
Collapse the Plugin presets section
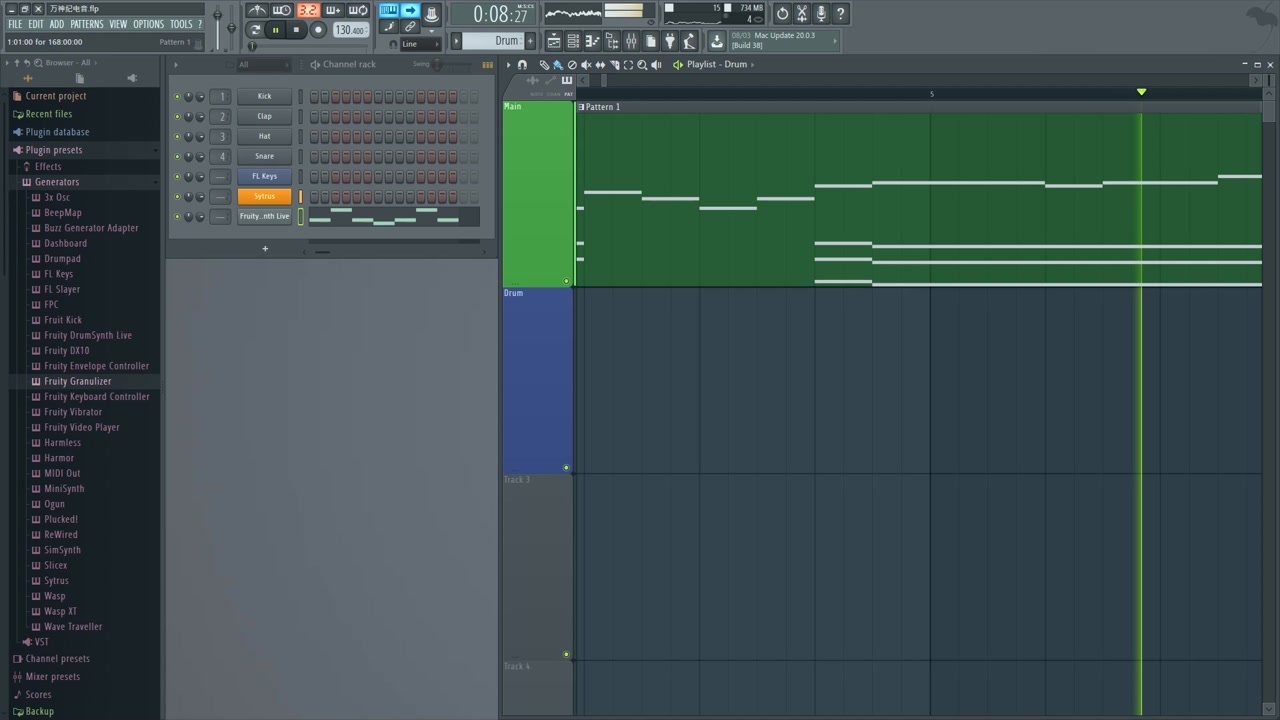coord(54,150)
